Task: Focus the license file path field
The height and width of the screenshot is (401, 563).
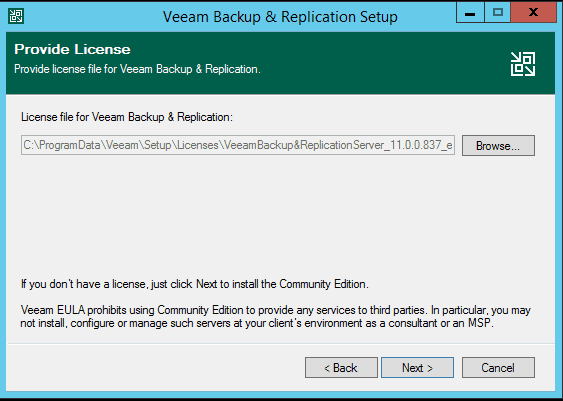Action: (x=238, y=145)
